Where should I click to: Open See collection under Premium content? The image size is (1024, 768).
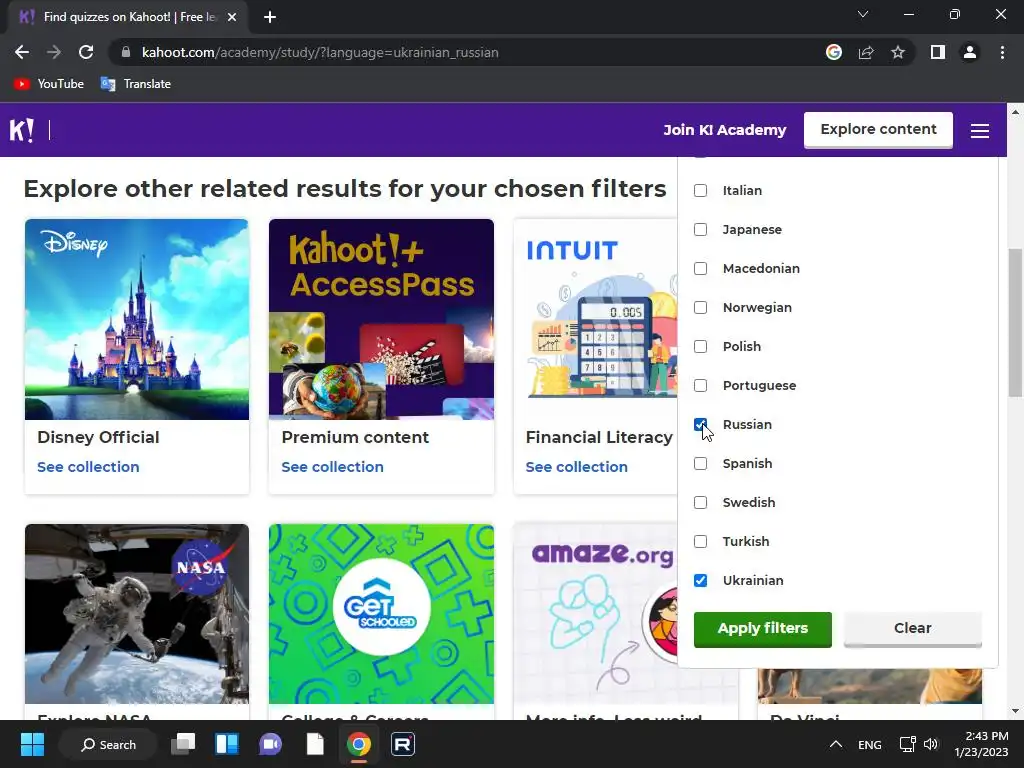tap(332, 467)
